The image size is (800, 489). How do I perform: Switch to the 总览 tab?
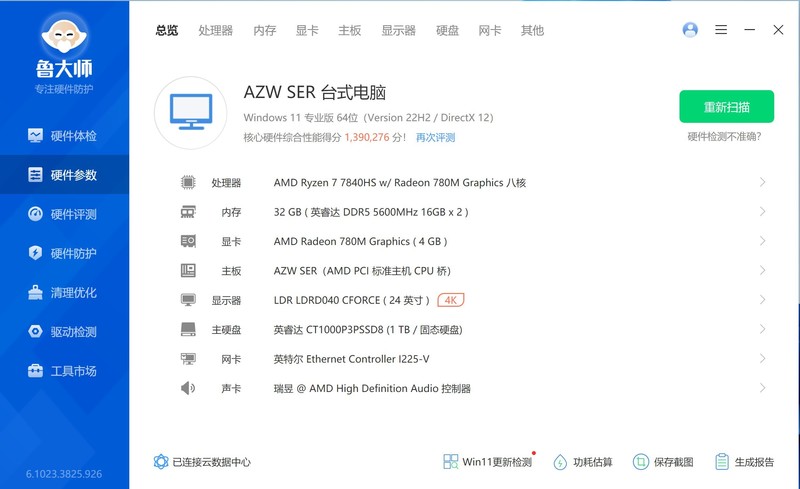(167, 31)
